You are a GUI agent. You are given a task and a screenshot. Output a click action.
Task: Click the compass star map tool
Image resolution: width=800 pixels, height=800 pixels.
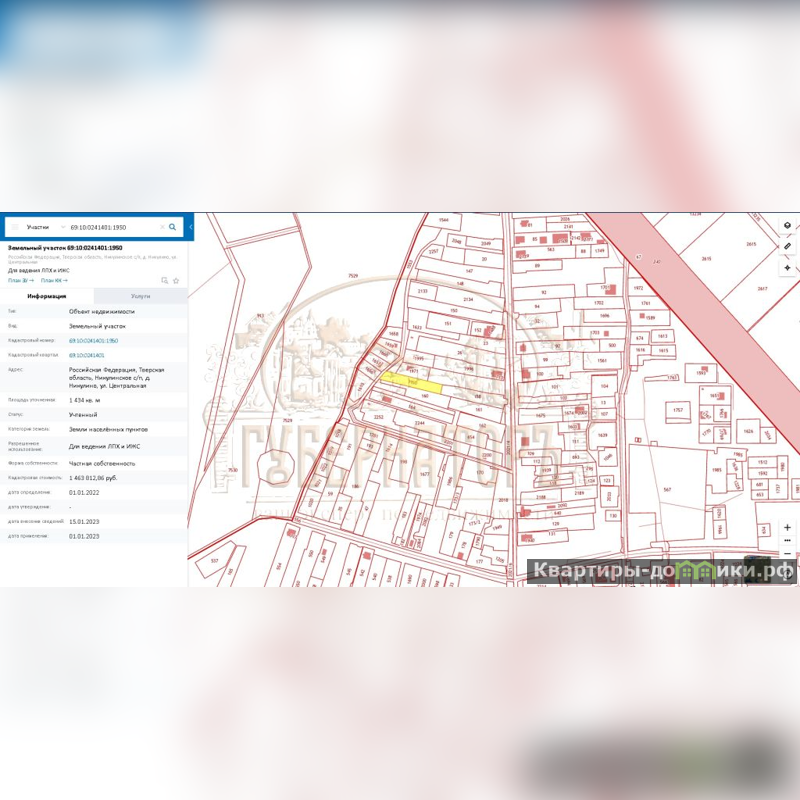[x=787, y=268]
